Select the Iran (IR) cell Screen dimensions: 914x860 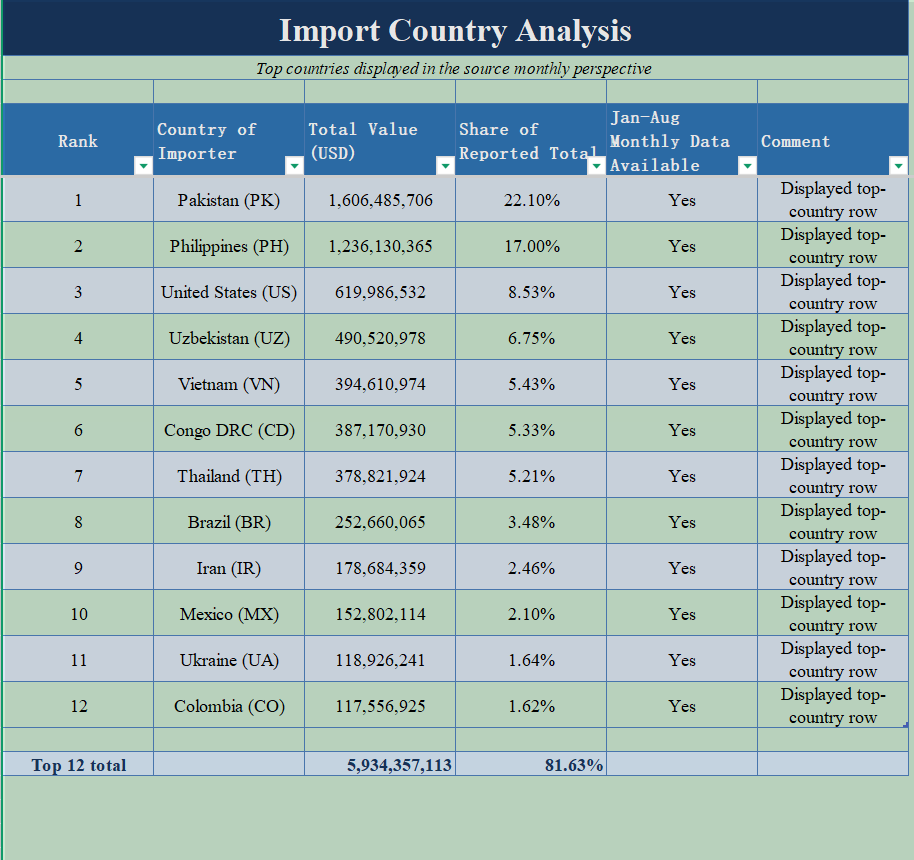pos(229,568)
